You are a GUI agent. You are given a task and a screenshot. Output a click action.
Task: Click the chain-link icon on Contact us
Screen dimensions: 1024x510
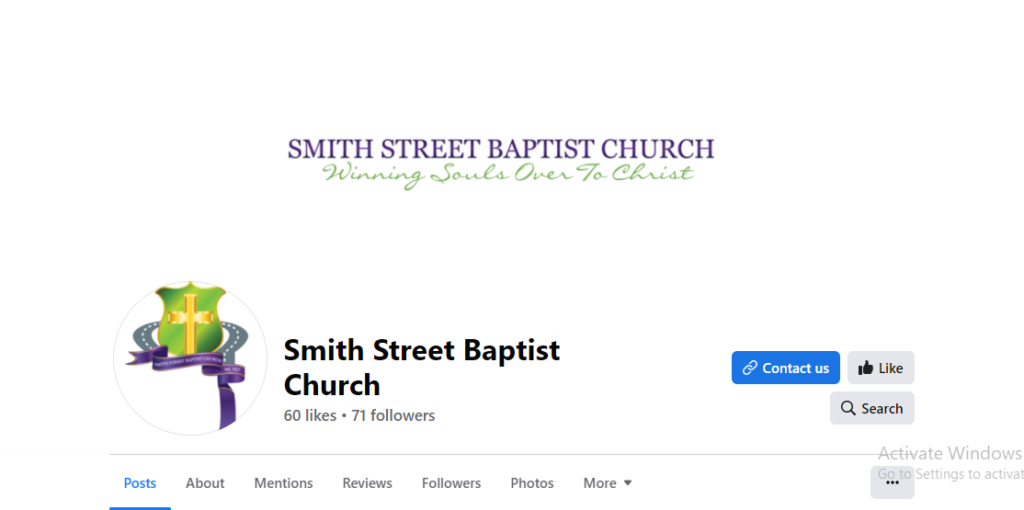pos(749,368)
